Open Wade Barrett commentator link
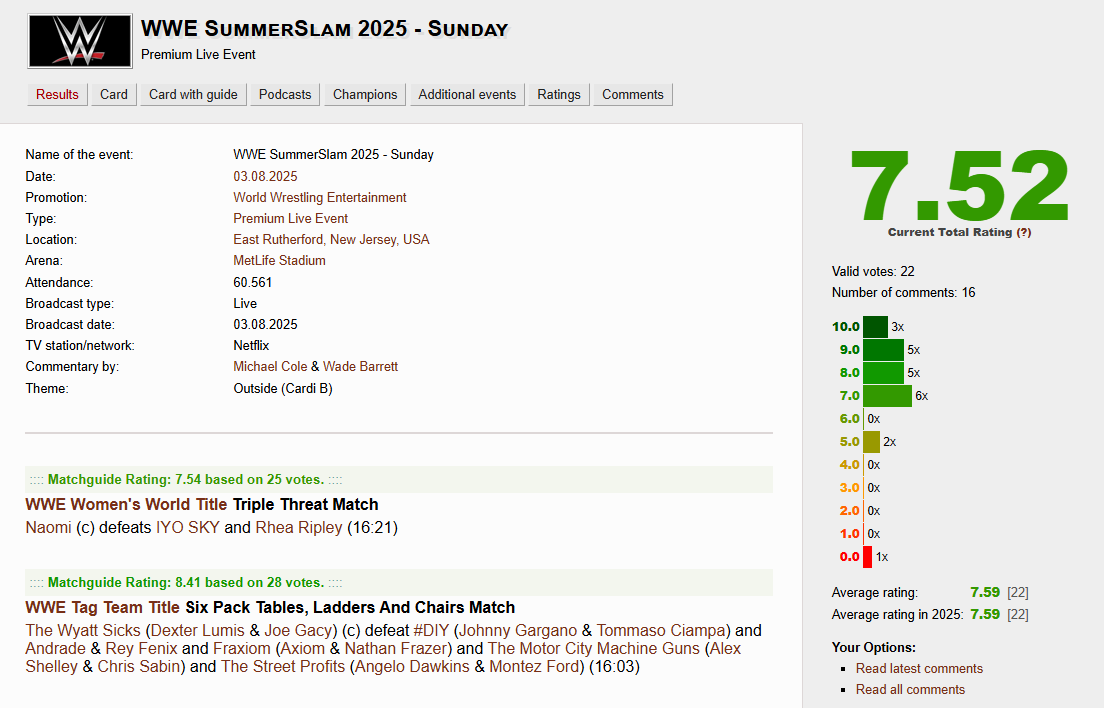Viewport: 1104px width, 708px height. pyautogui.click(x=360, y=366)
